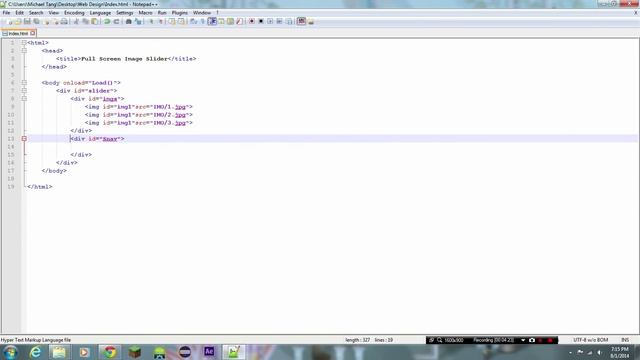Open the Macro menu
The height and width of the screenshot is (360, 640).
145,13
